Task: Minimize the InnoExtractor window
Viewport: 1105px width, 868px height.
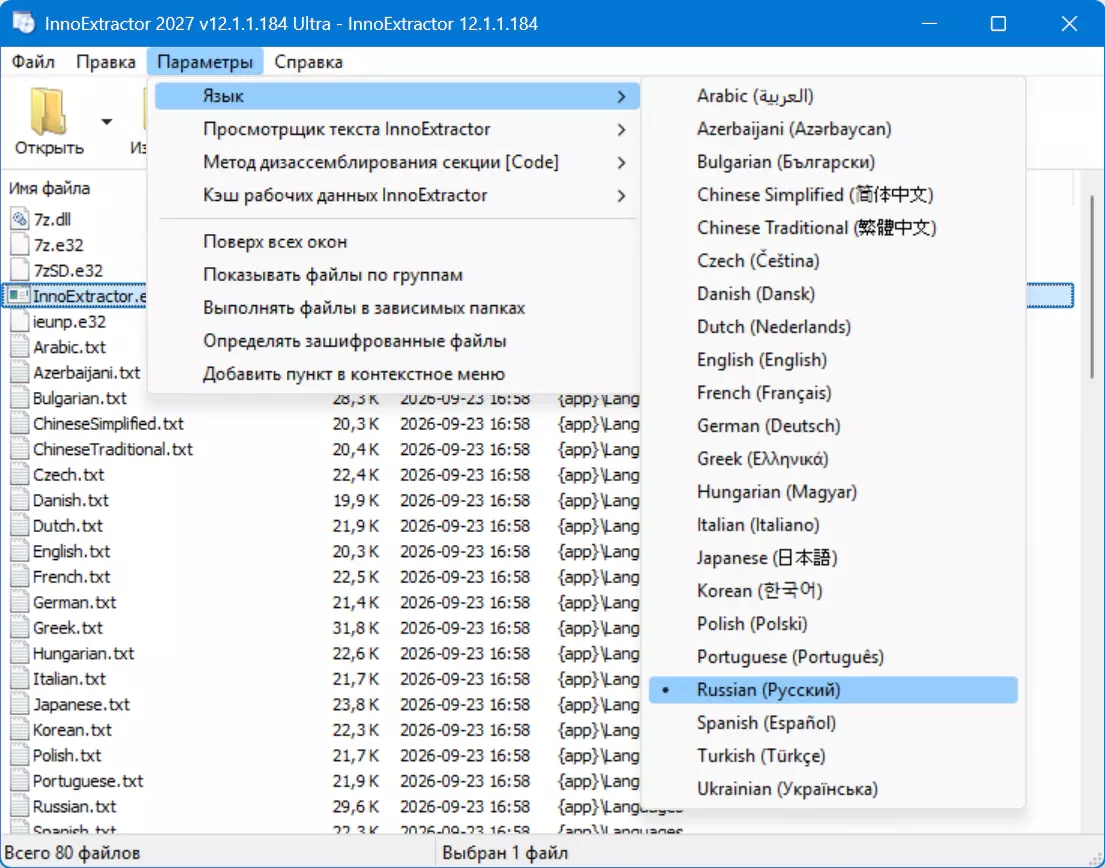Action: pyautogui.click(x=929, y=23)
